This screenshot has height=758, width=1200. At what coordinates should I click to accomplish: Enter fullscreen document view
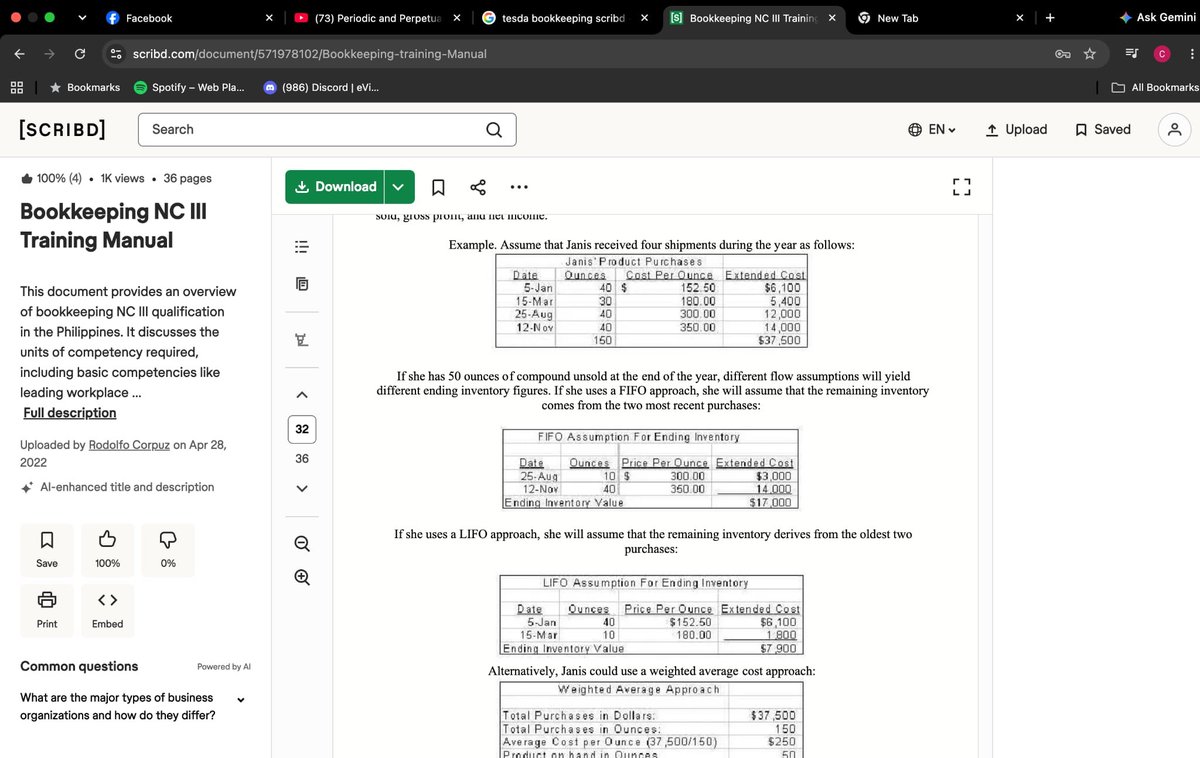click(961, 187)
